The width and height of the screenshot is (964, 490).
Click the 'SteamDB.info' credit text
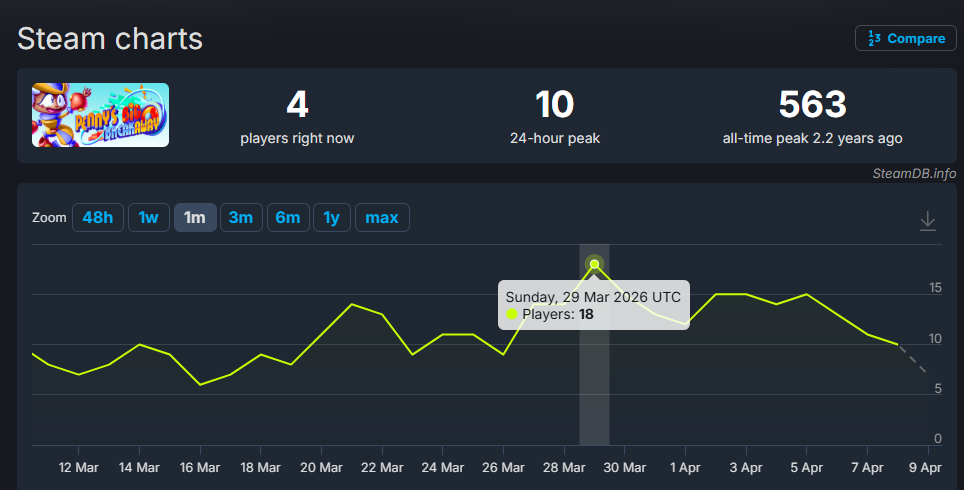[914, 173]
